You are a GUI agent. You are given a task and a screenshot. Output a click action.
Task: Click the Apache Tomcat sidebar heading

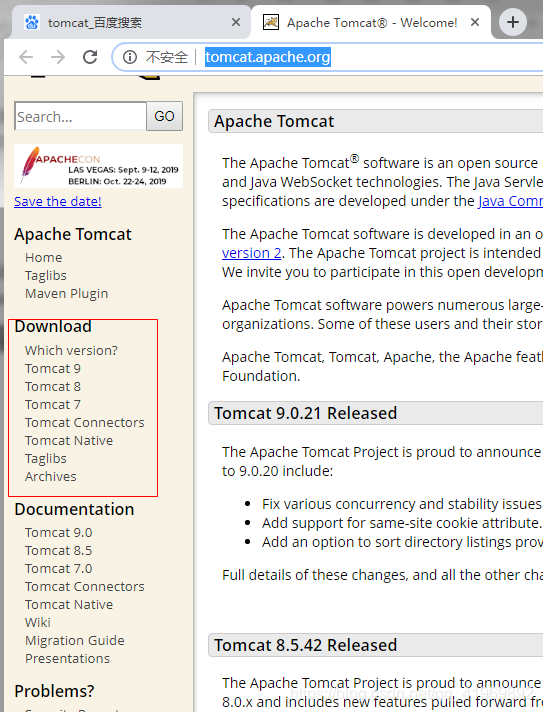tap(73, 234)
